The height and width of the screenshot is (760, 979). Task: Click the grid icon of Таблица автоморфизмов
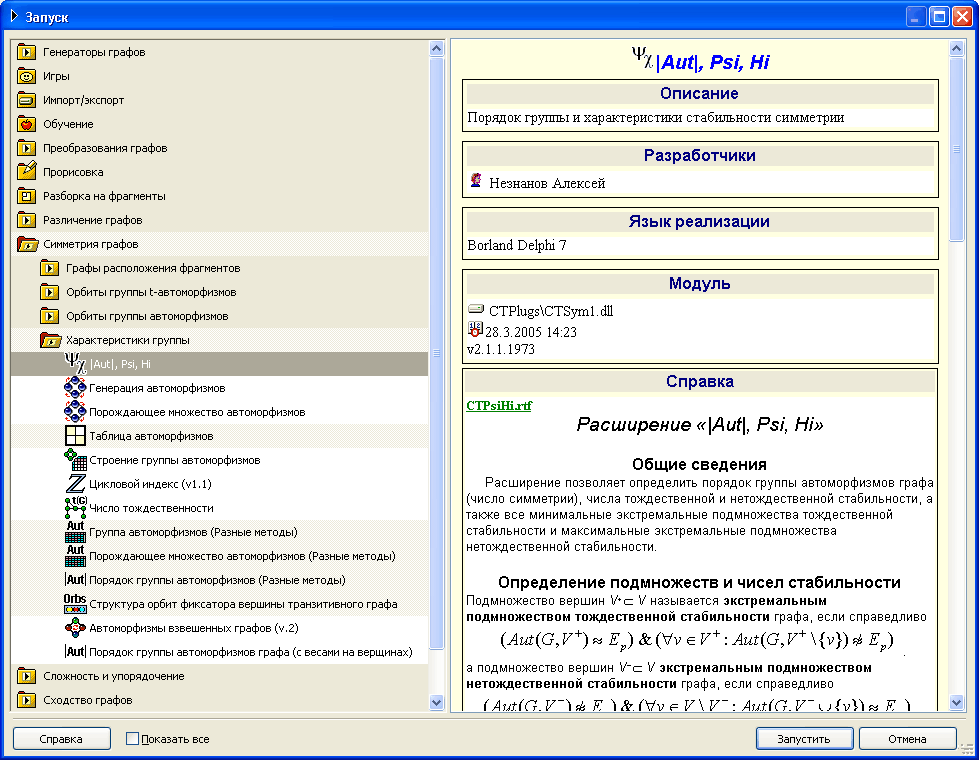pos(75,436)
